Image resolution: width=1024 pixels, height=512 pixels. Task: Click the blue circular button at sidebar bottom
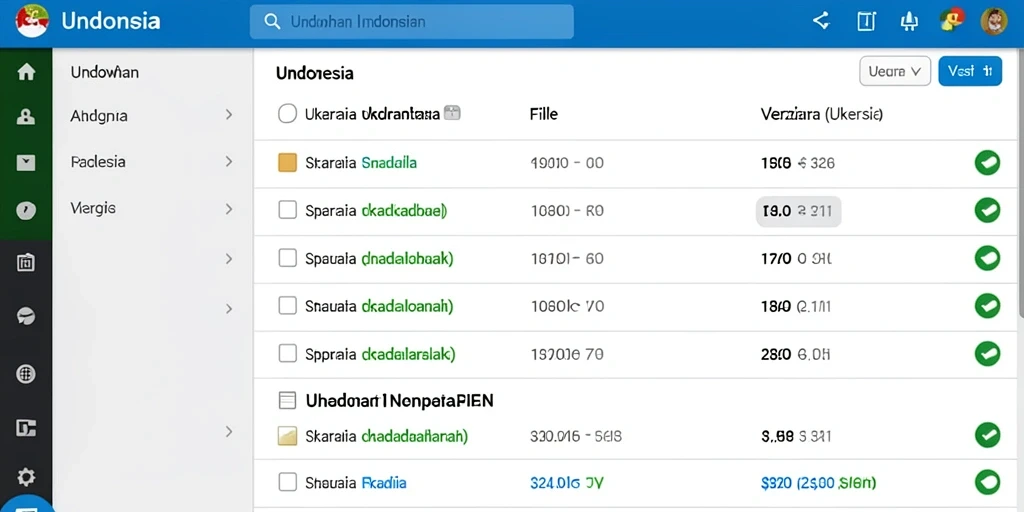[26, 505]
